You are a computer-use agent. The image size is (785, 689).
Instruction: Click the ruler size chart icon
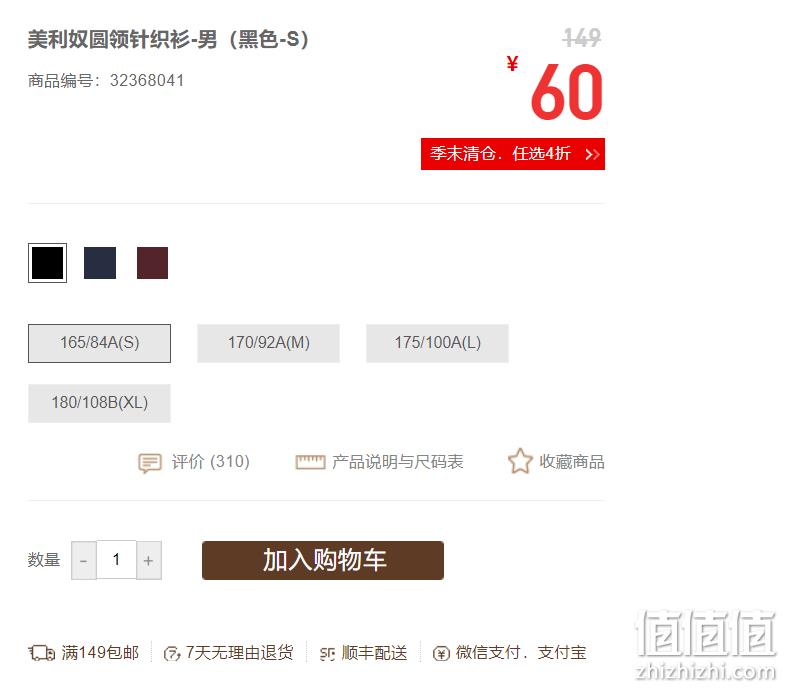click(310, 462)
